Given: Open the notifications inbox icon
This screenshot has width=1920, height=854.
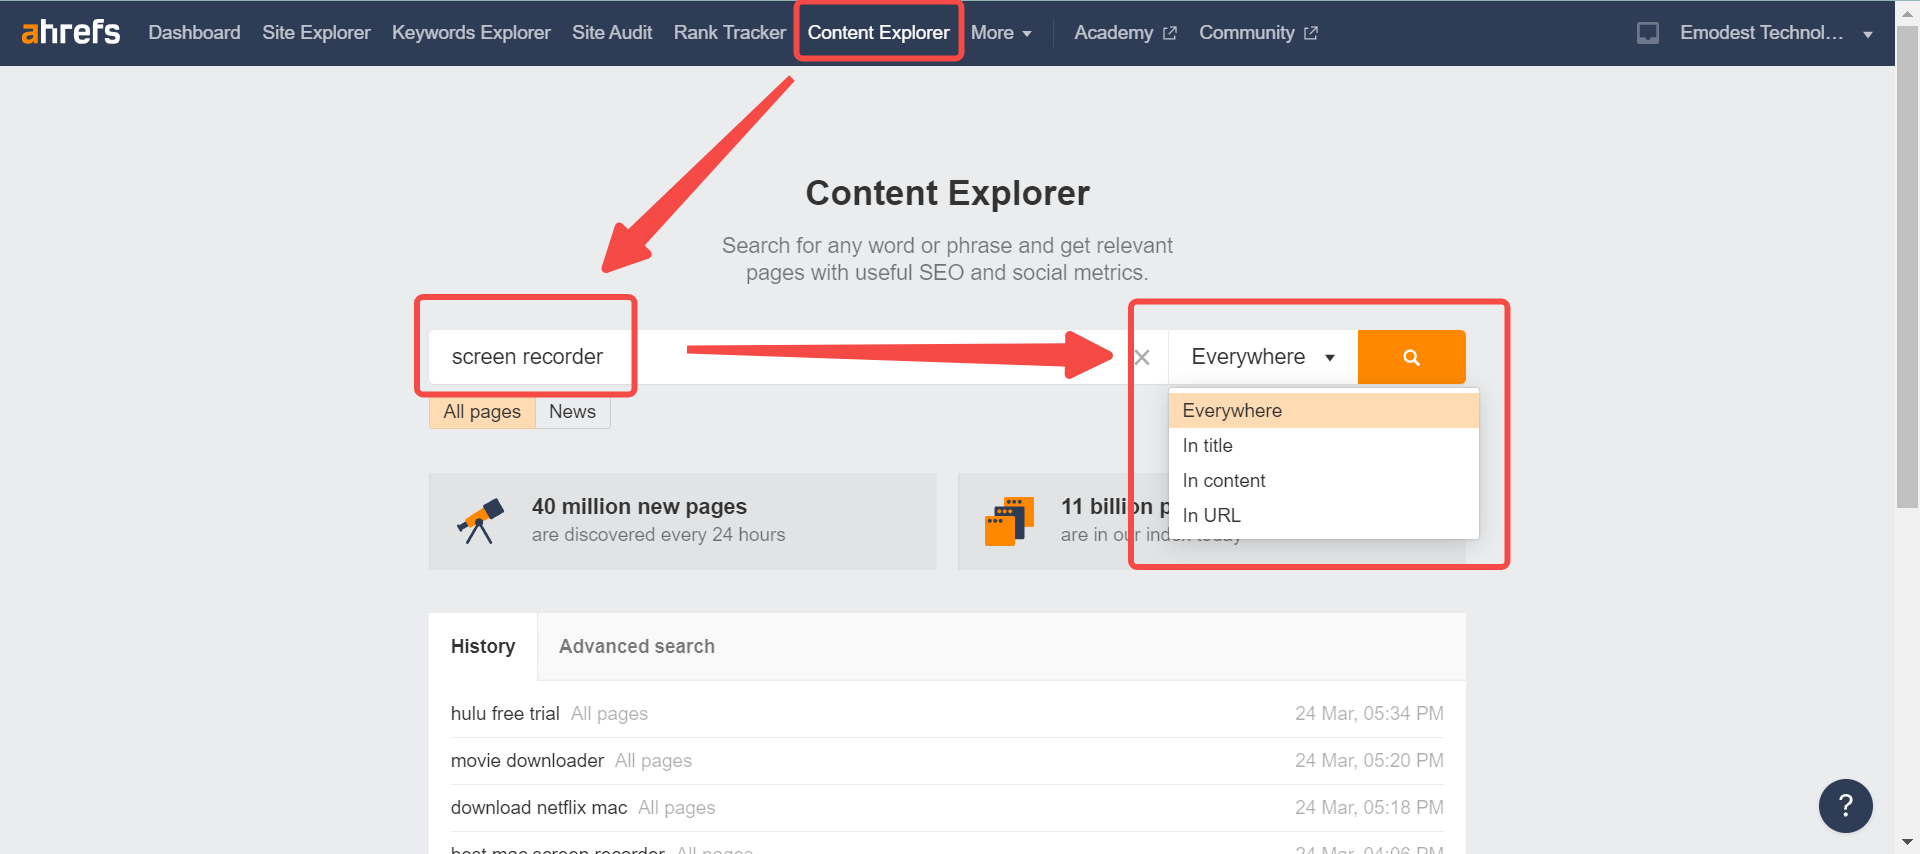Looking at the screenshot, I should click(x=1647, y=33).
